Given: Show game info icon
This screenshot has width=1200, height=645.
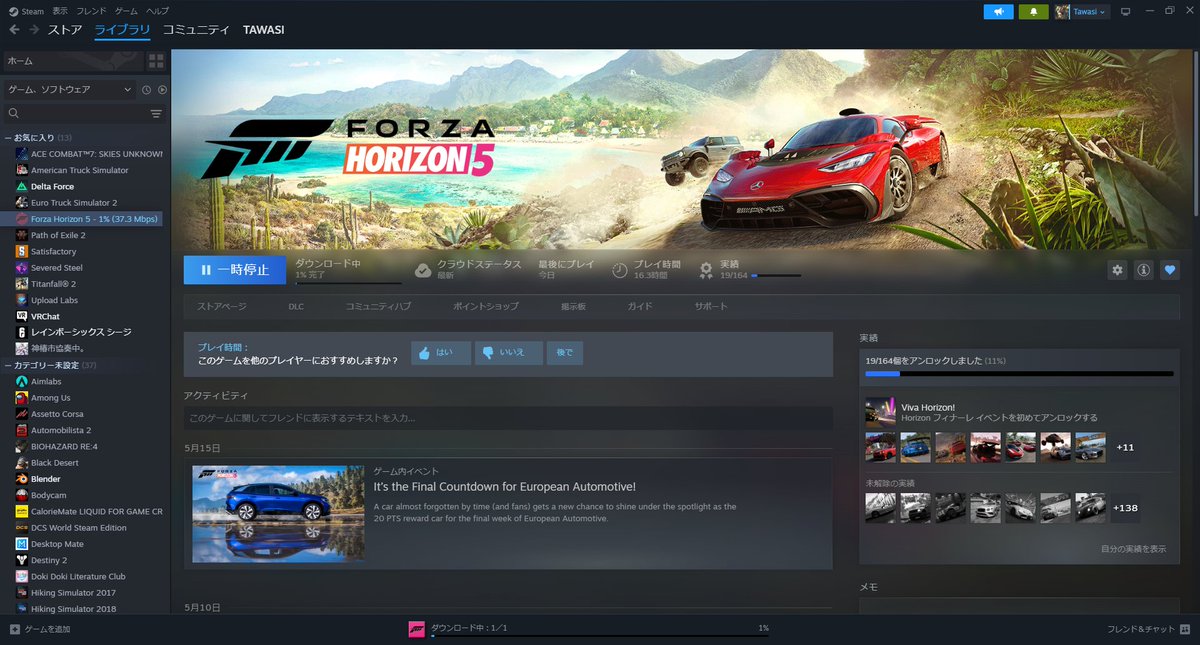Looking at the screenshot, I should click(1144, 270).
